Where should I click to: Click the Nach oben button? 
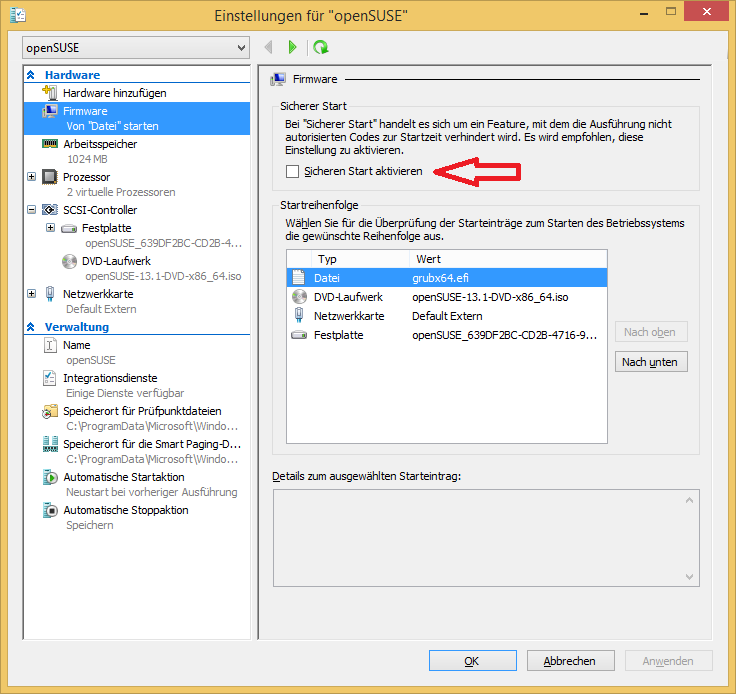651,332
